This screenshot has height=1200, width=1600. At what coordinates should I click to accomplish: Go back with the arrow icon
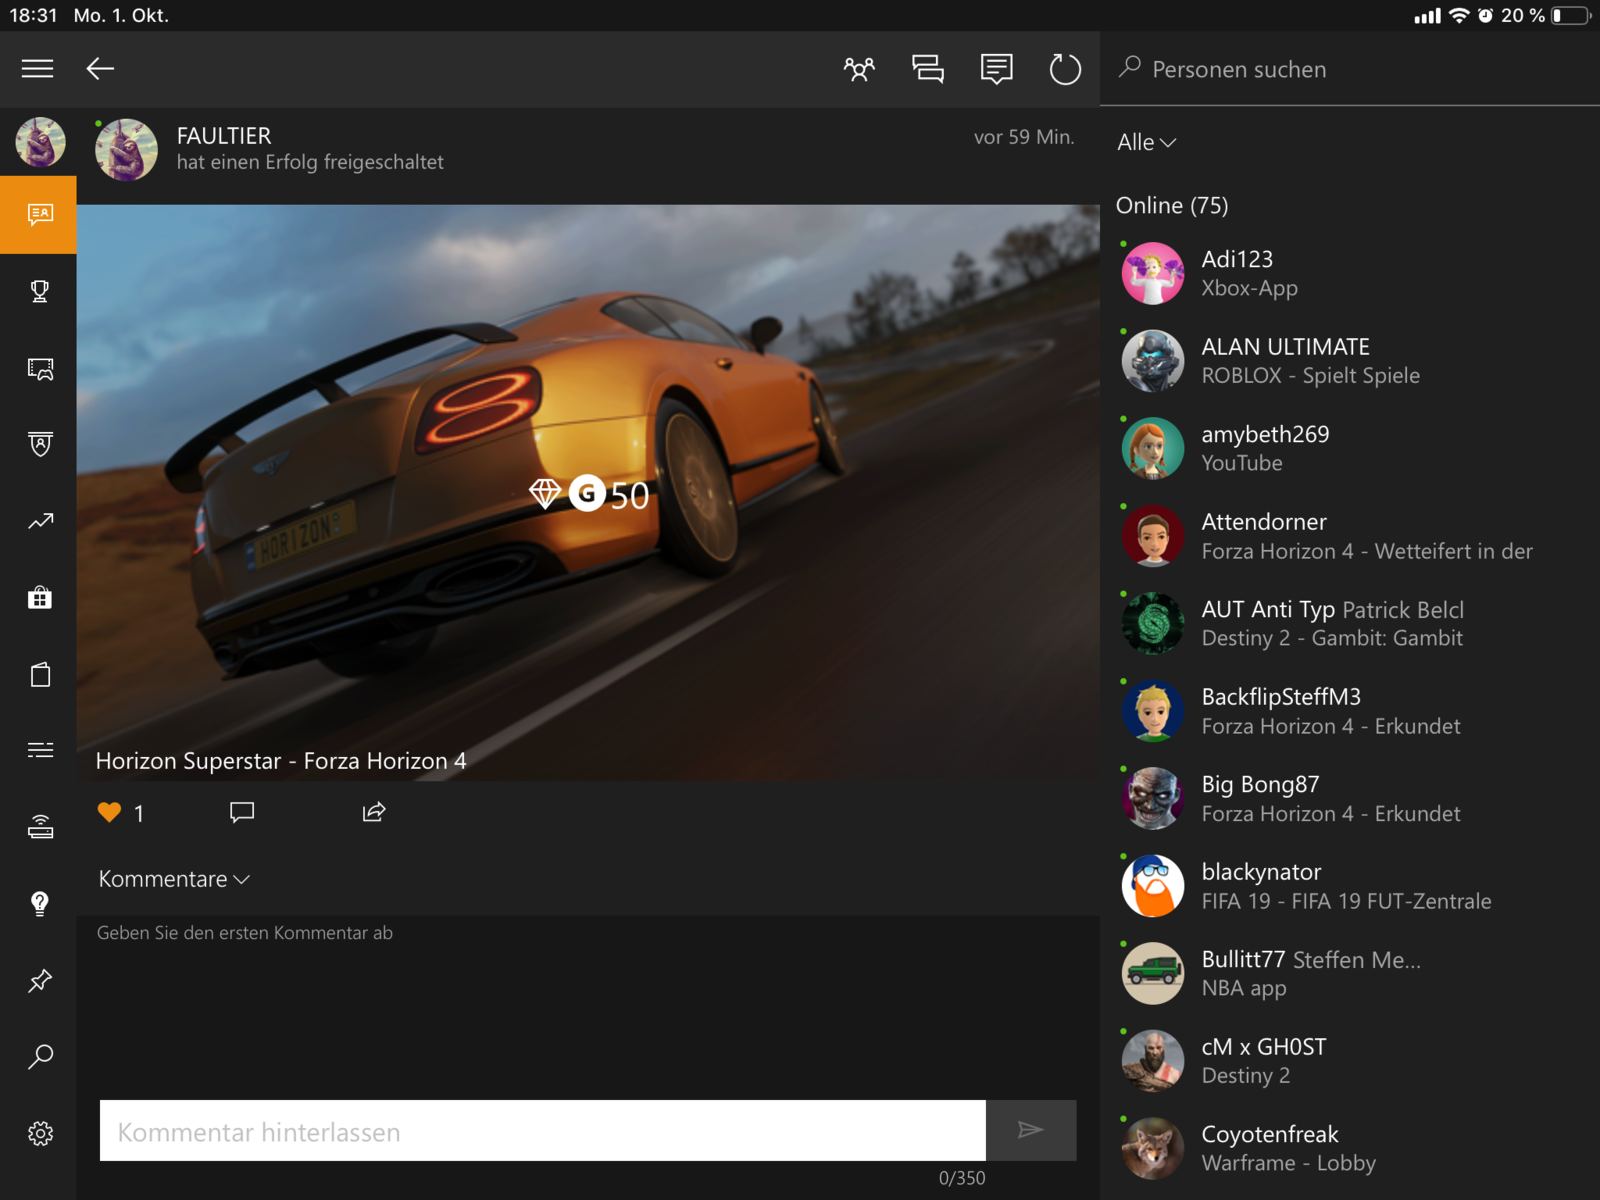[100, 68]
